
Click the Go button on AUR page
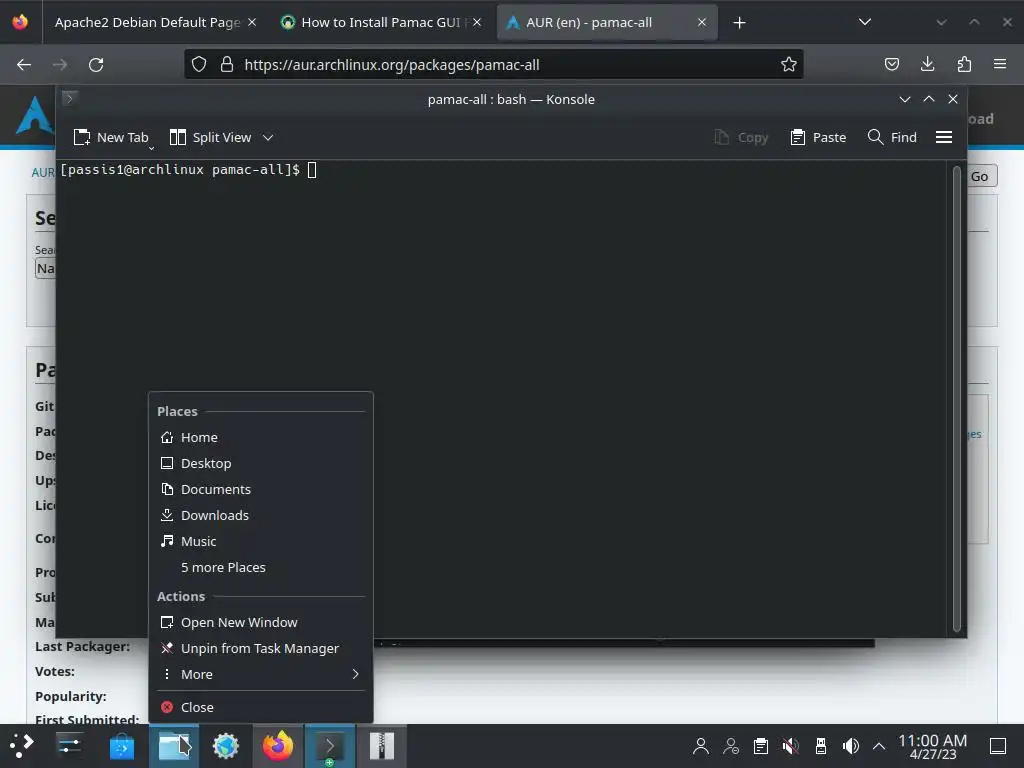pyautogui.click(x=980, y=176)
